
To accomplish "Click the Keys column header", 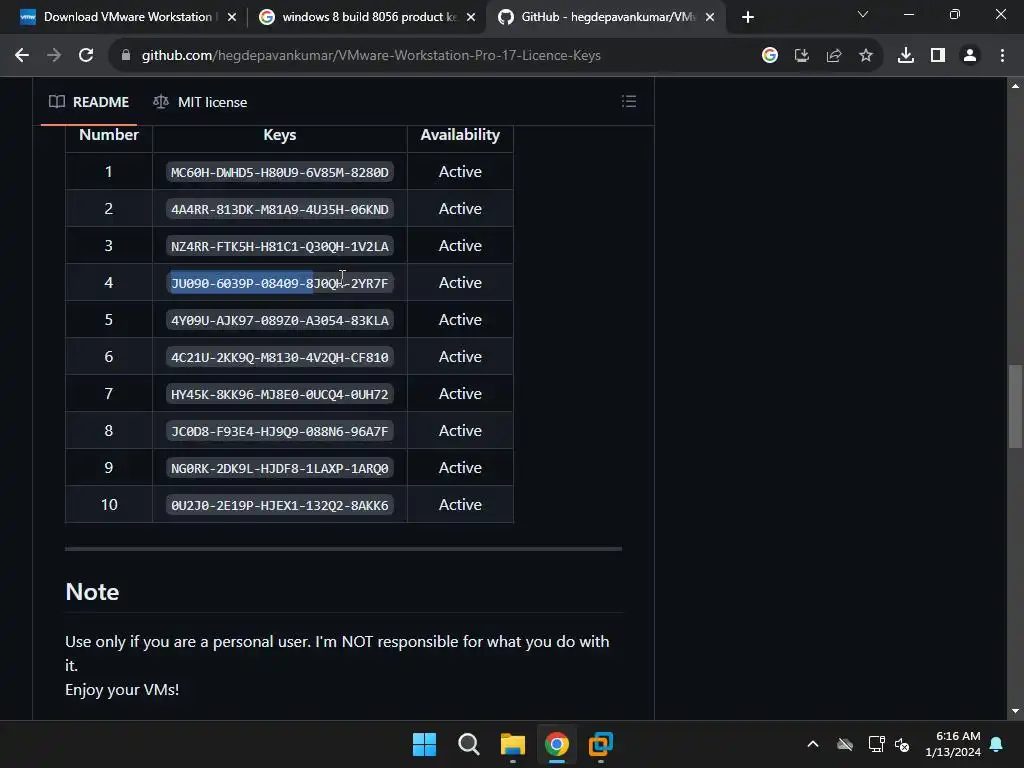I will pyautogui.click(x=280, y=135).
